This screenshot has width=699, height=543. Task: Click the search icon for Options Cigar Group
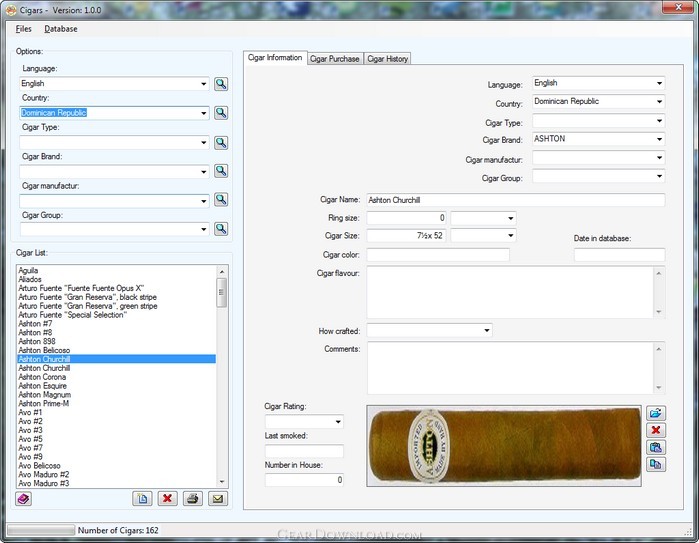(x=221, y=229)
